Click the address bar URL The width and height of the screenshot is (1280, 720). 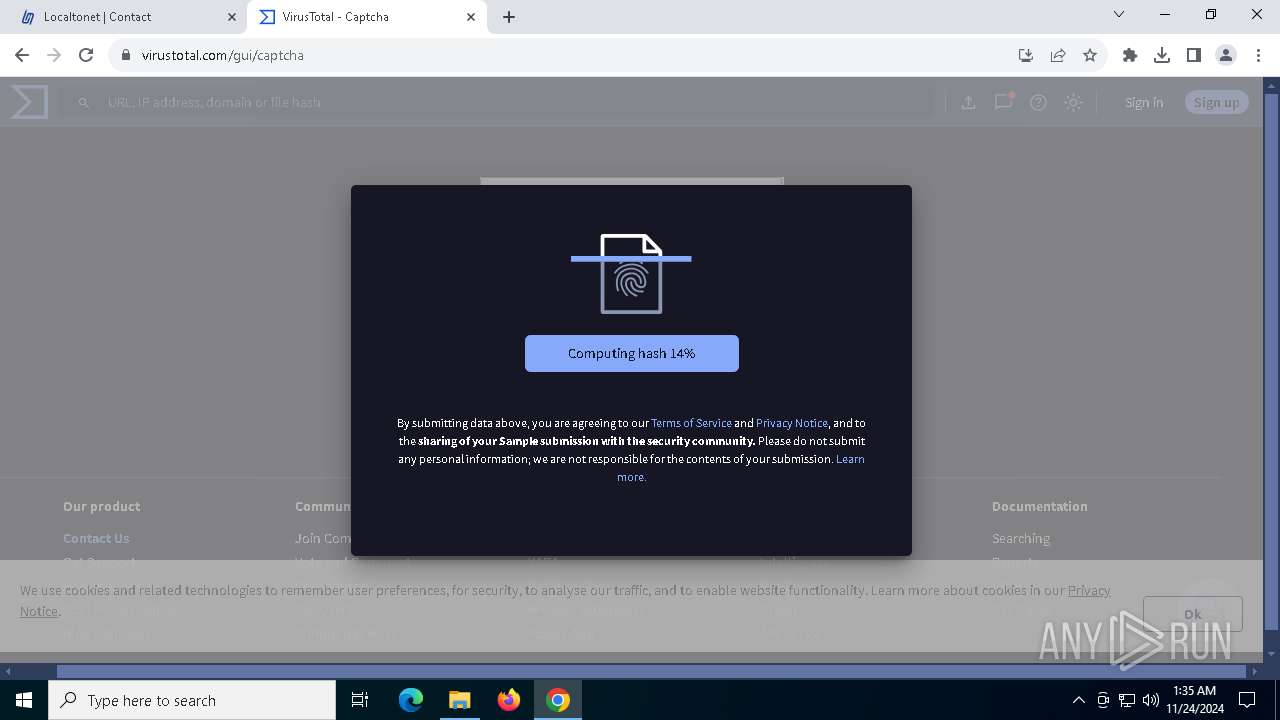(x=223, y=56)
